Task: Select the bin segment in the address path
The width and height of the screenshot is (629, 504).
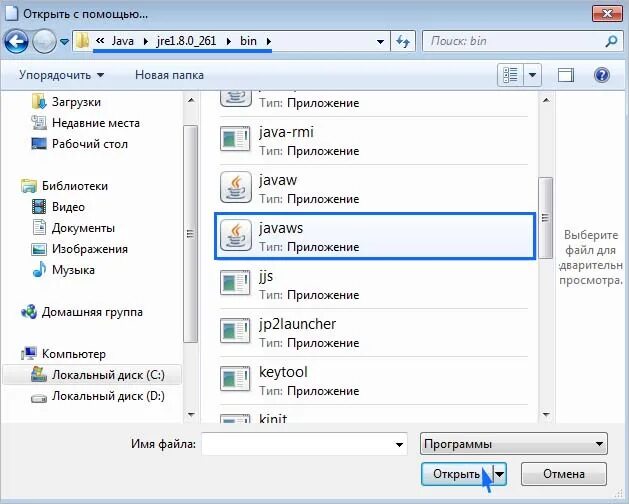Action: click(248, 41)
